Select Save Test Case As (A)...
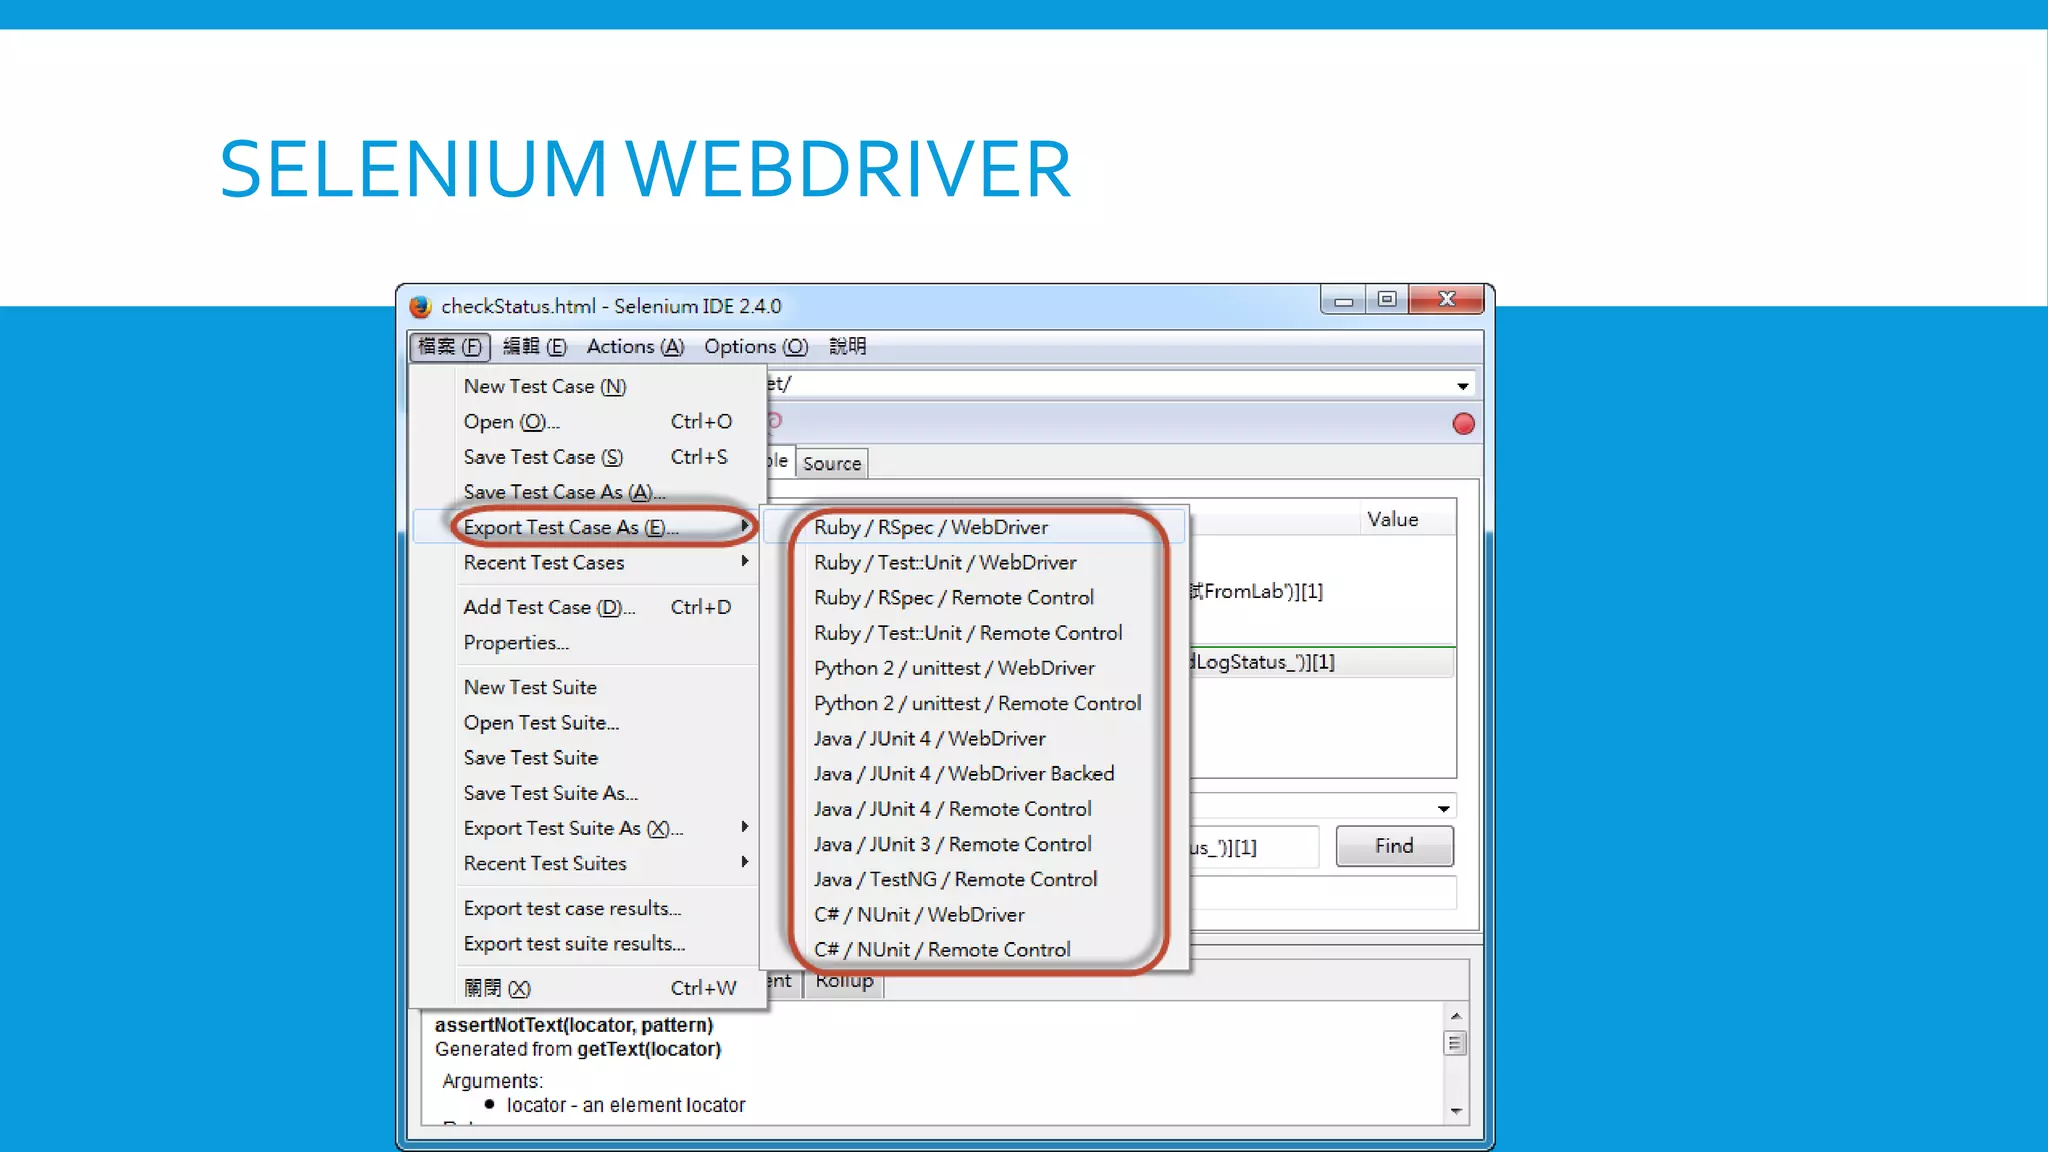Viewport: 2048px width, 1152px height. (x=587, y=492)
